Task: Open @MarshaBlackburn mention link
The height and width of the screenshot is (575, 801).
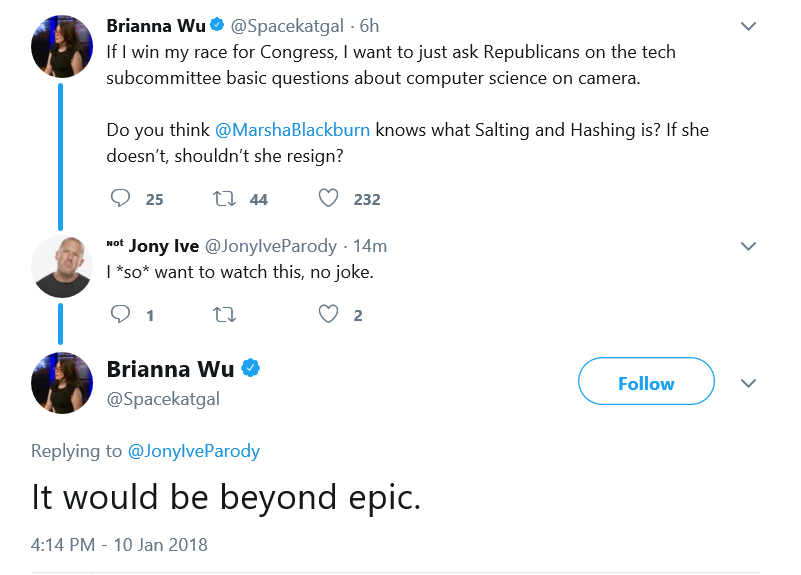Action: click(x=292, y=130)
